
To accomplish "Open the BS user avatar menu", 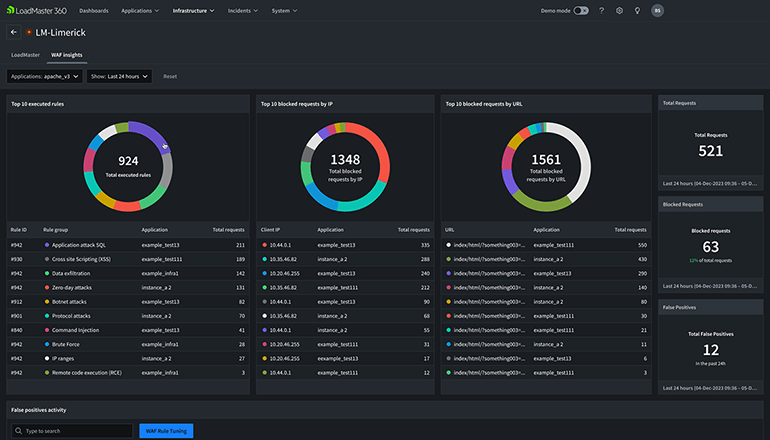I will (657, 10).
